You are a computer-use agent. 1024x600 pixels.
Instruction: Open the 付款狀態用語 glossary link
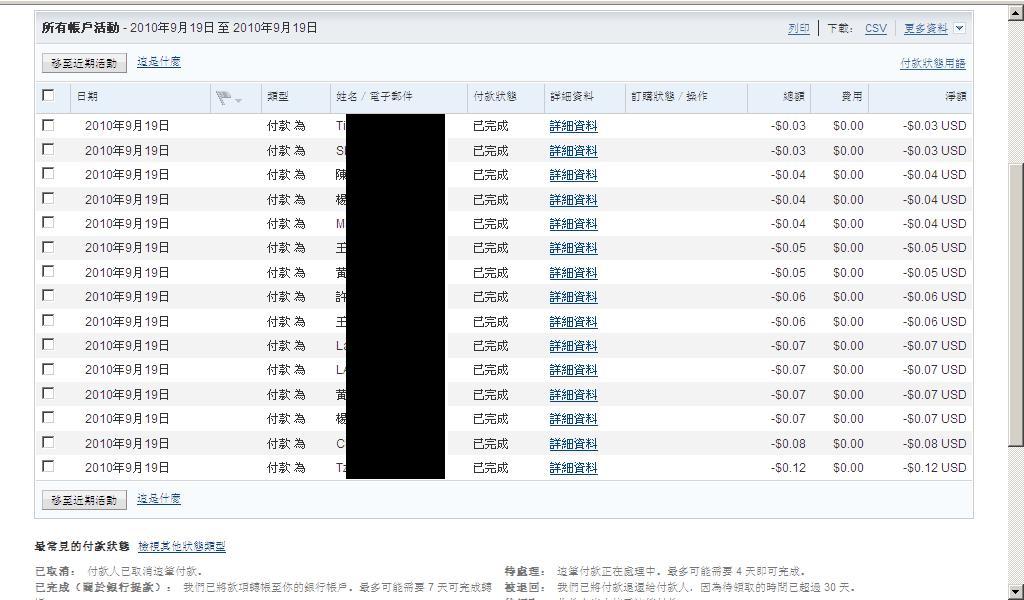coord(933,63)
